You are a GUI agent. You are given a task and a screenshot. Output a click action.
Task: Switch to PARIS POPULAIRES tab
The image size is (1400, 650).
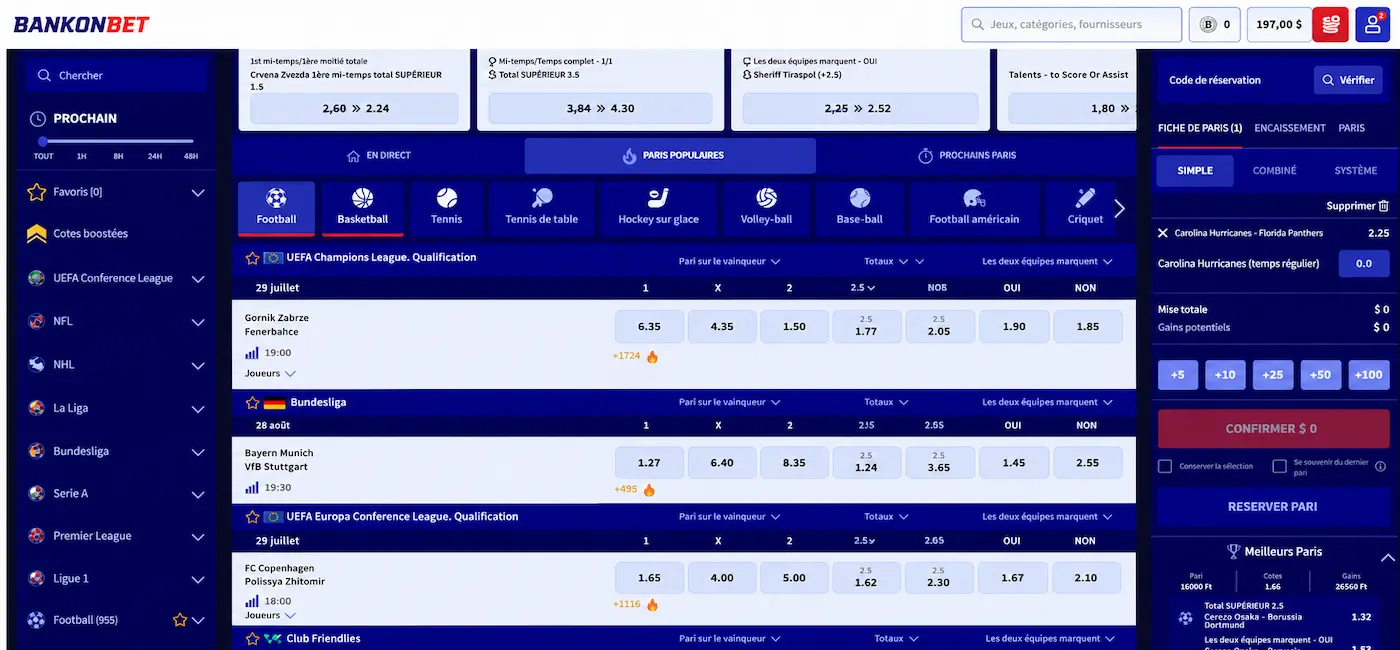[670, 156]
